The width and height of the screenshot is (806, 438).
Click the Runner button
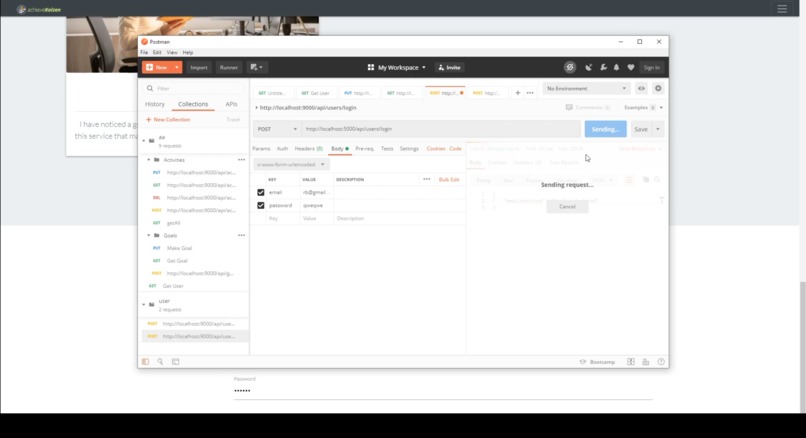coord(229,67)
